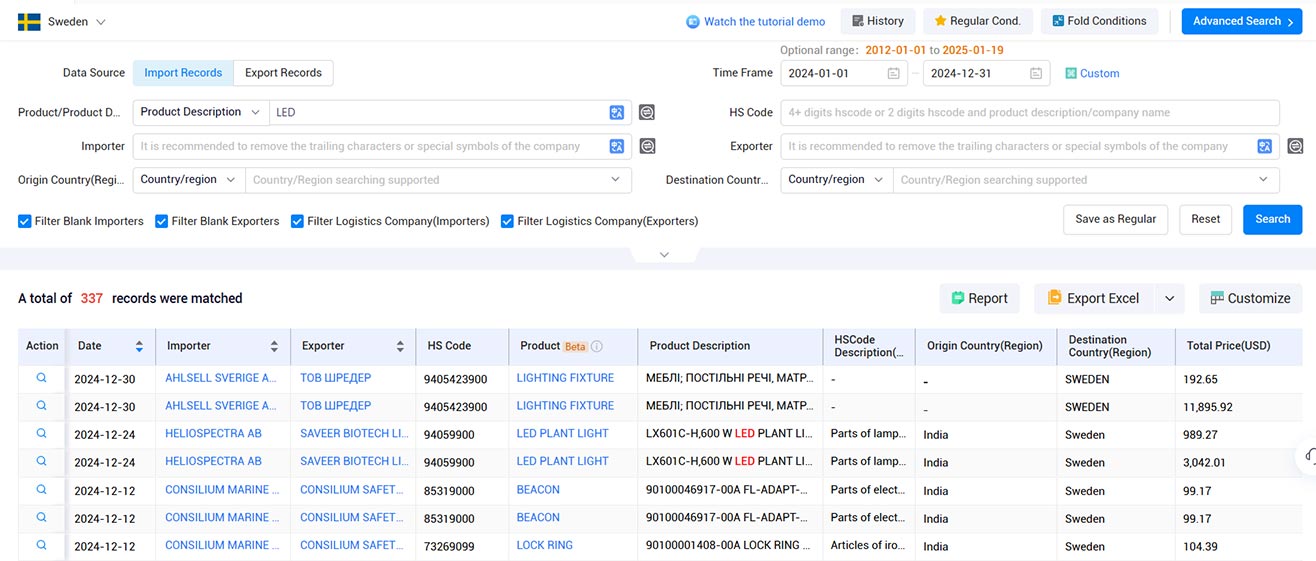Click the Report button
The width and height of the screenshot is (1316, 561).
pos(979,298)
